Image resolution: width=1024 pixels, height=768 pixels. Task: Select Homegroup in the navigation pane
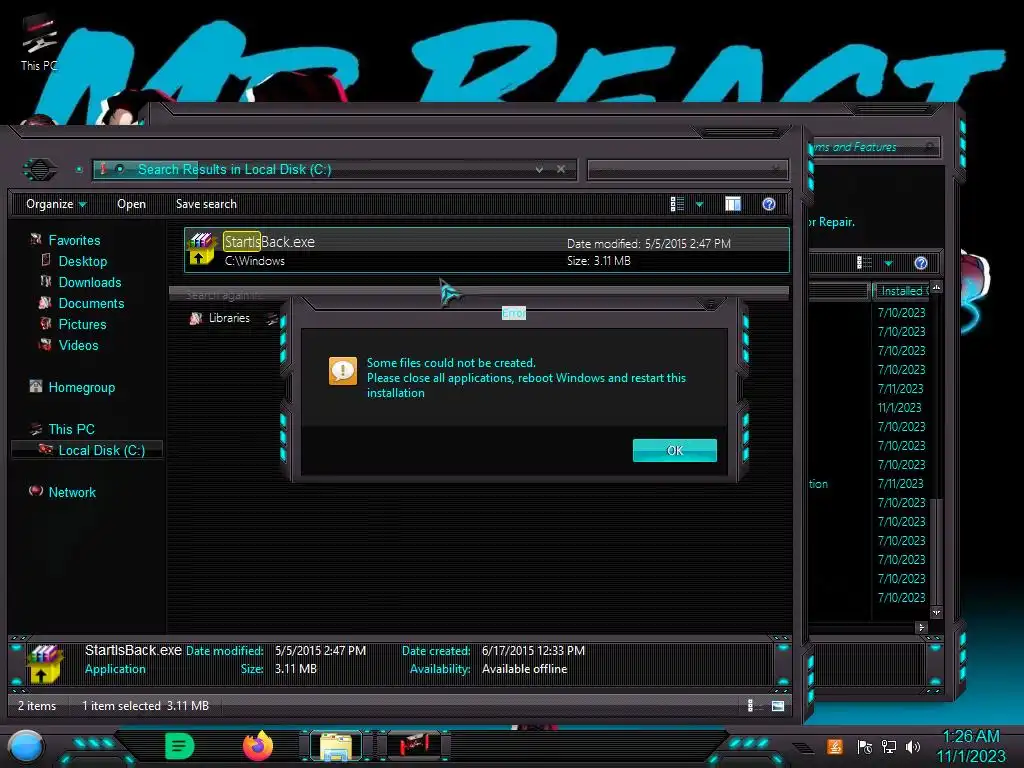pyautogui.click(x=82, y=387)
